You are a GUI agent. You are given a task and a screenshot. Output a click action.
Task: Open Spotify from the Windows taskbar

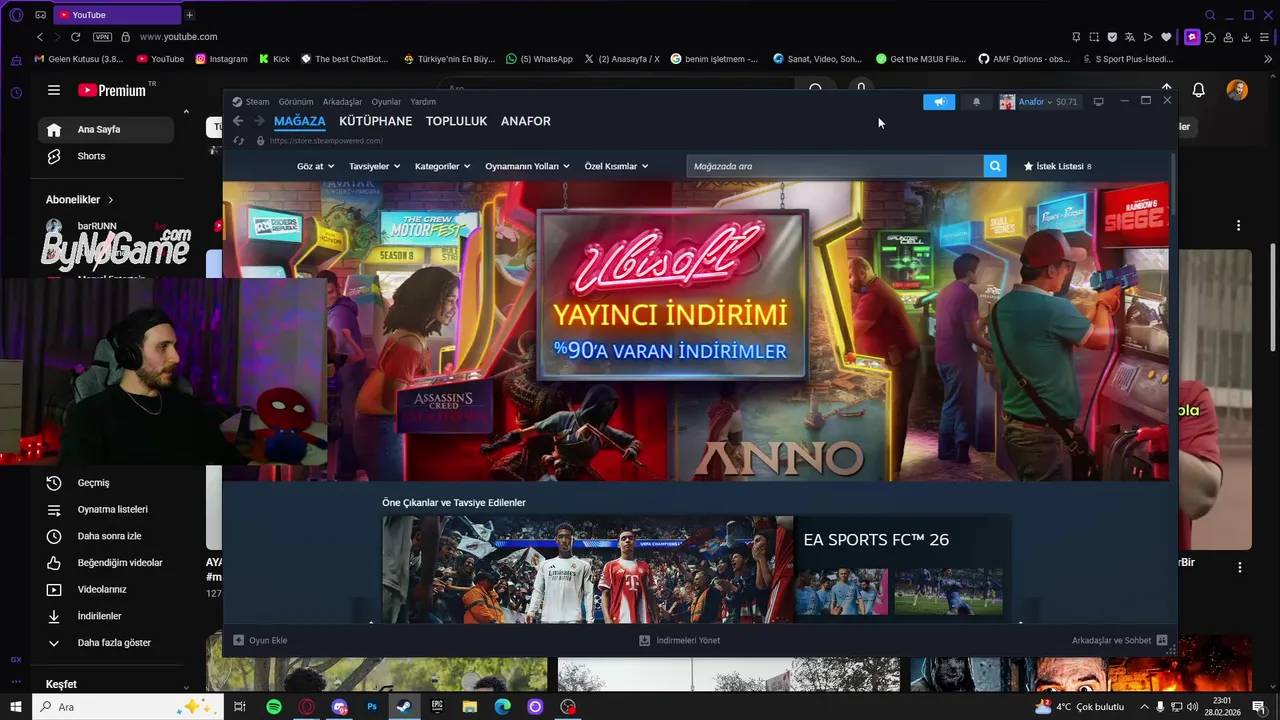click(x=274, y=707)
